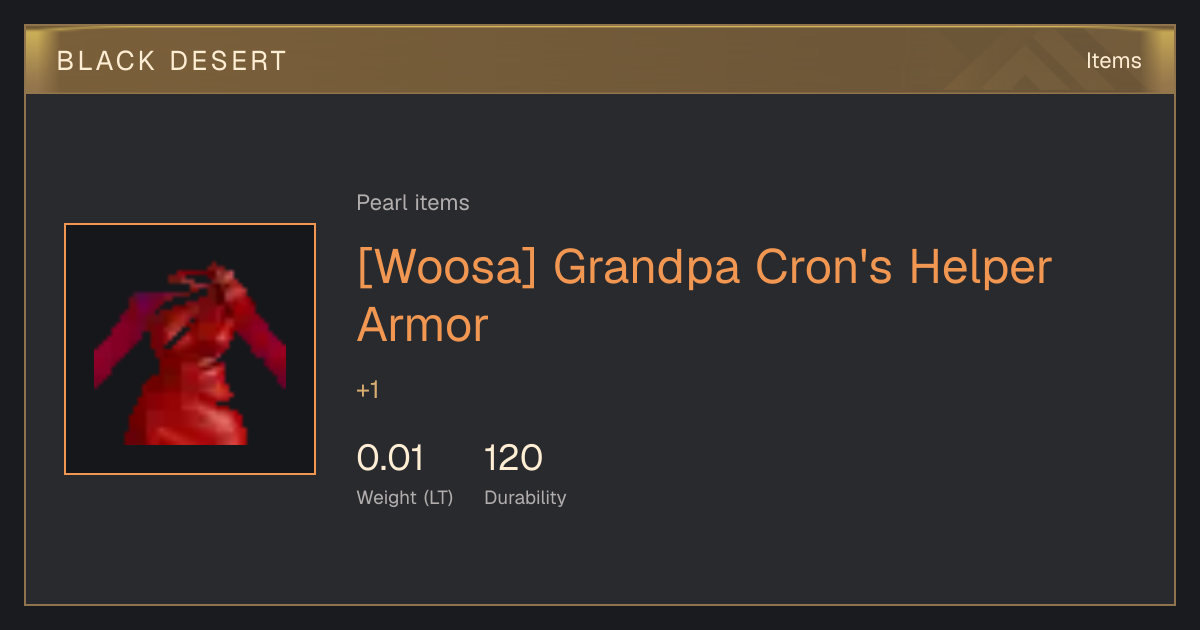Open the Items section in header
Image resolution: width=1200 pixels, height=630 pixels.
tap(1113, 61)
